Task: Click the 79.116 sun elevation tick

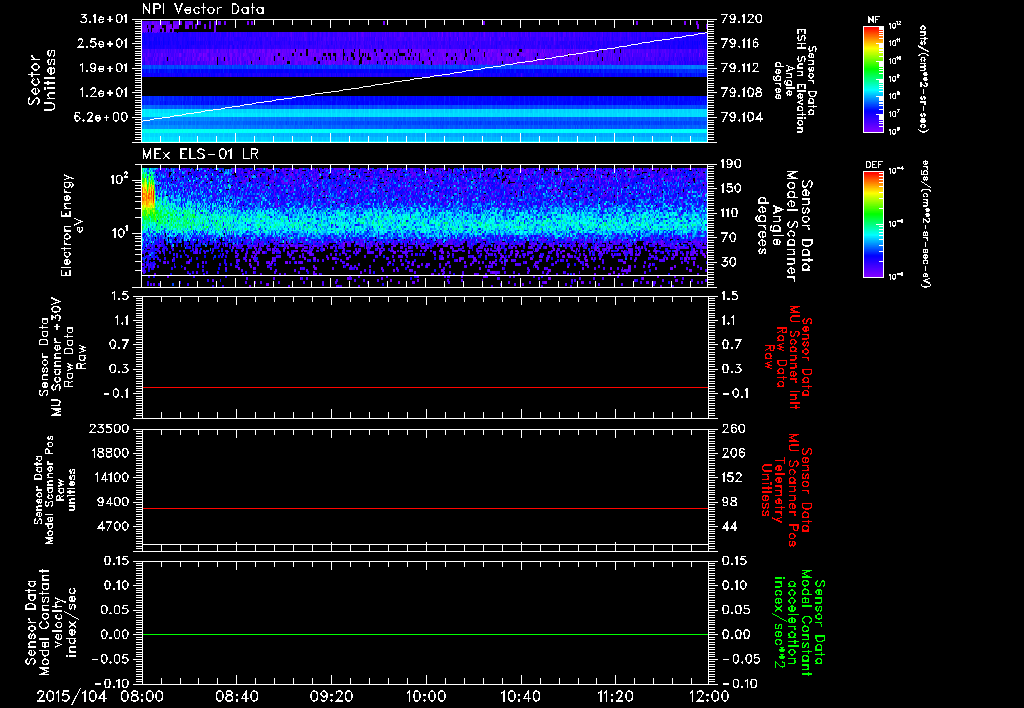Action: 741,43
